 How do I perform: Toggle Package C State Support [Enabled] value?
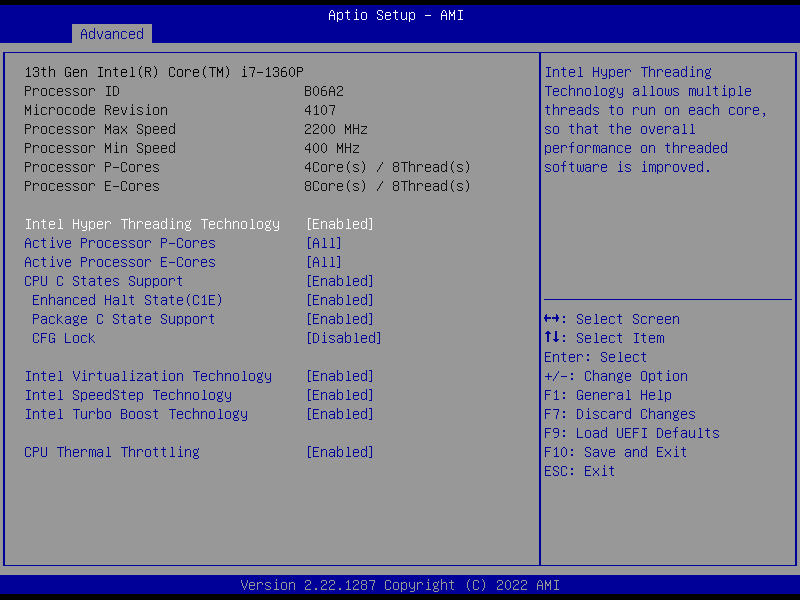(340, 319)
